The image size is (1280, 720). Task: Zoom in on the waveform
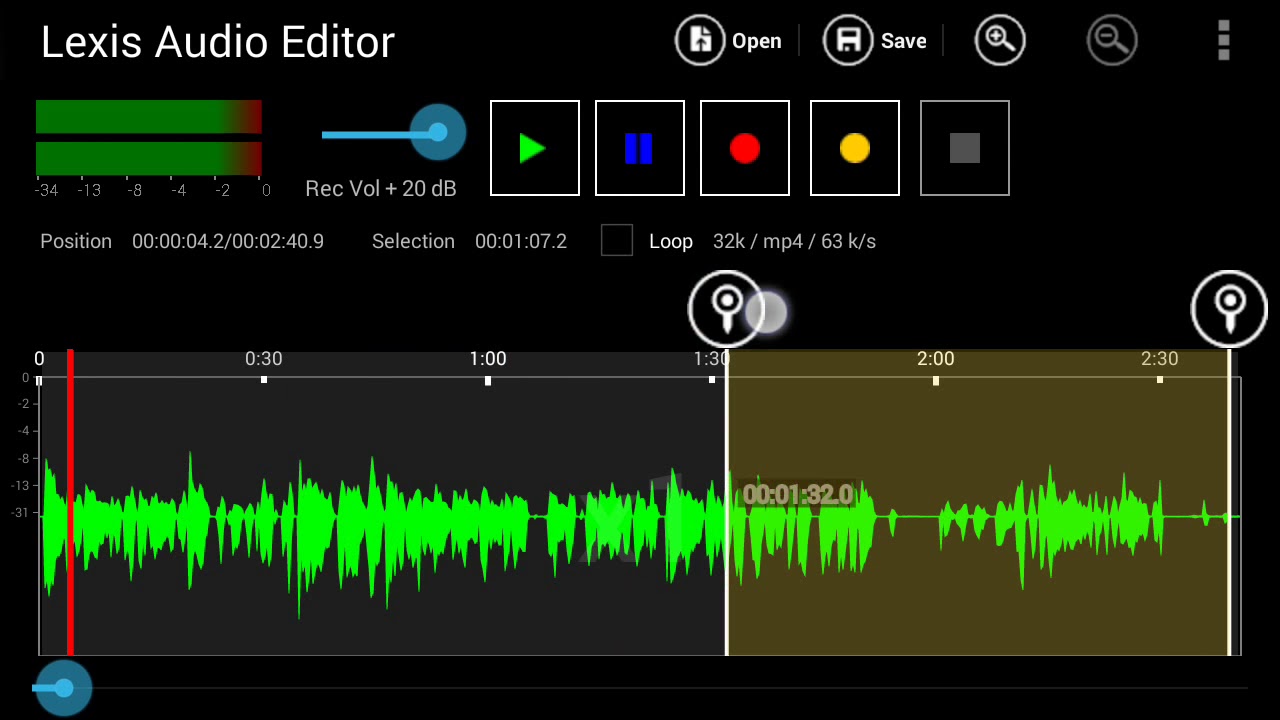[x=1000, y=41]
